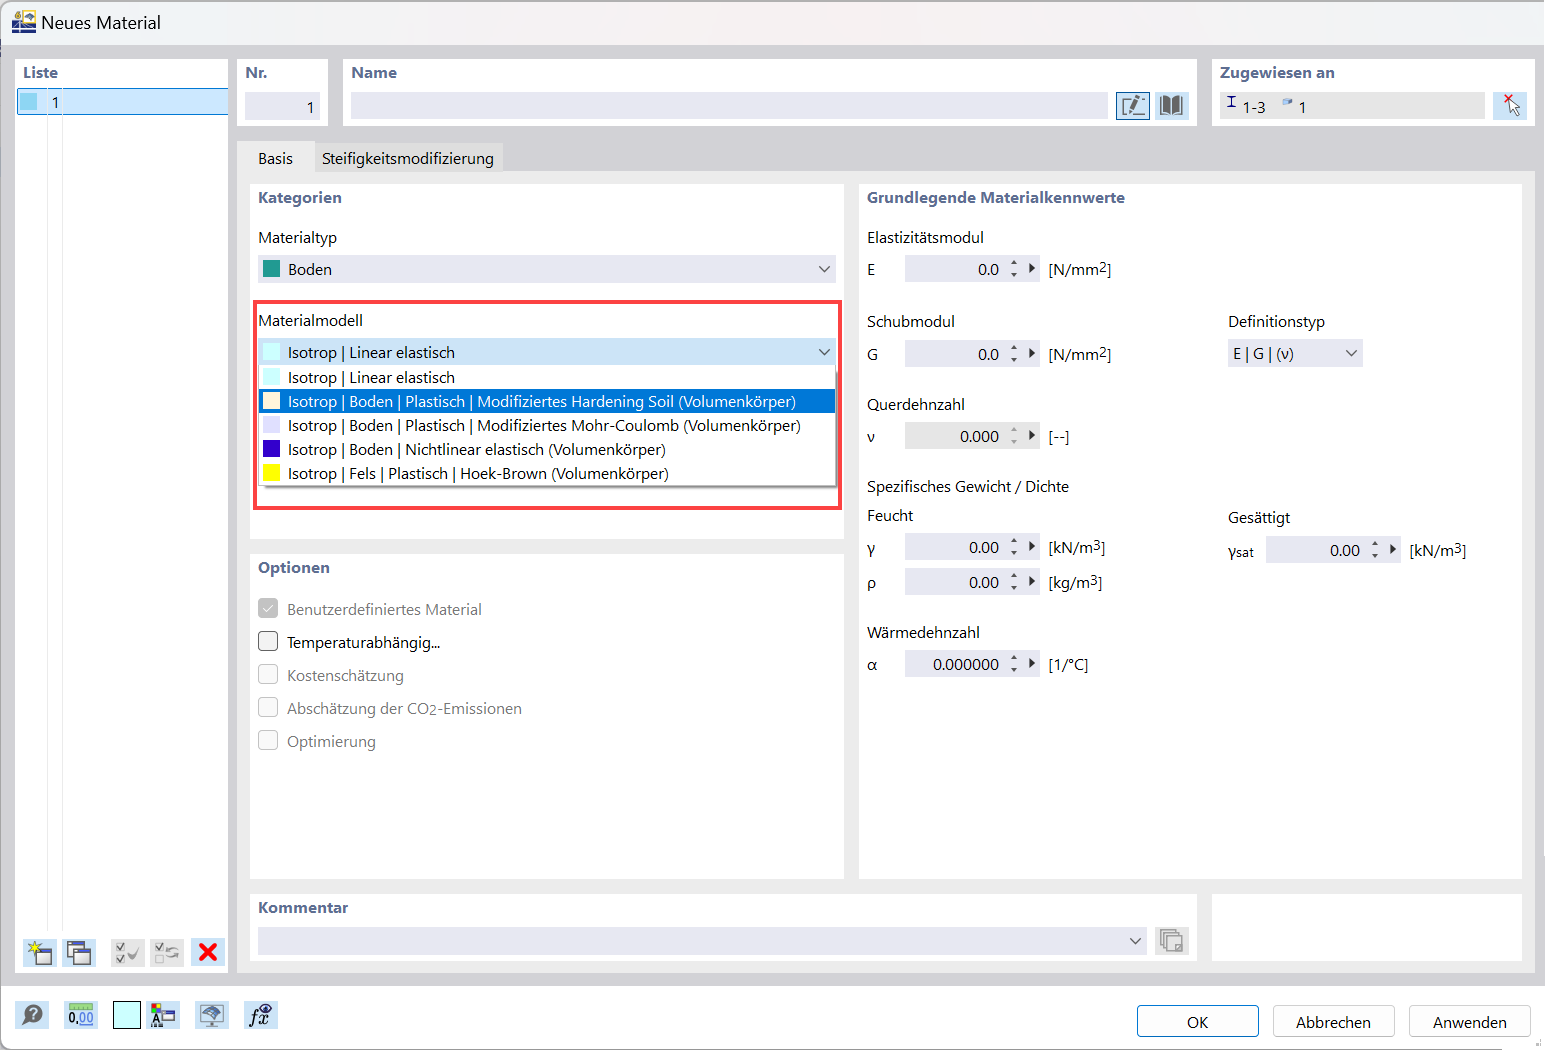Switch to the Basis tab
The width and height of the screenshot is (1545, 1050).
[x=275, y=158]
